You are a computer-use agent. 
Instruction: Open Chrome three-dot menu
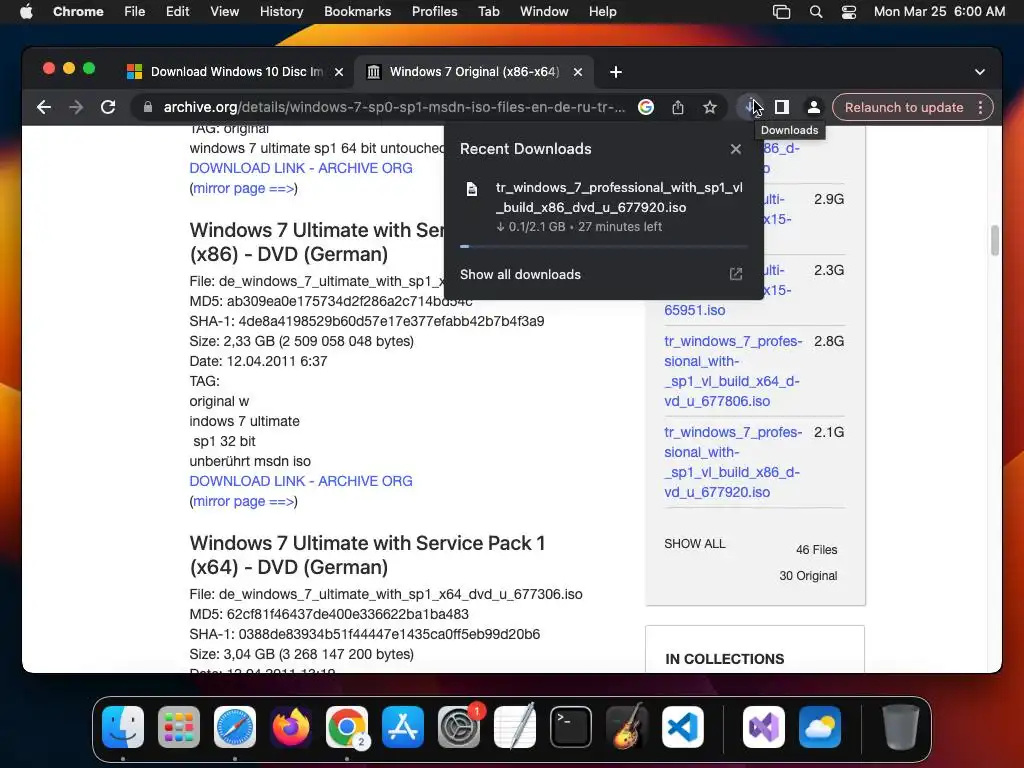click(x=980, y=107)
